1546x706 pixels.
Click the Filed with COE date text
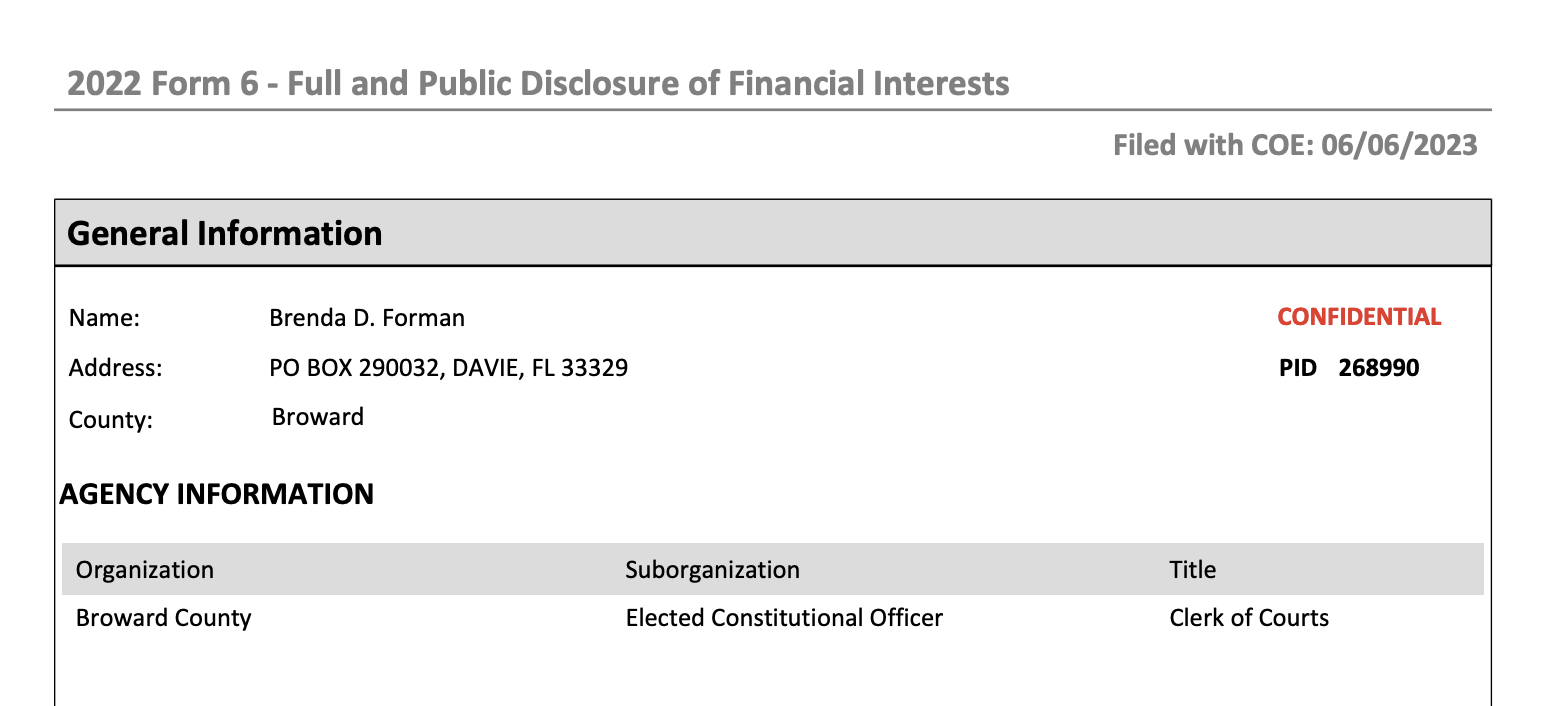pos(1295,146)
